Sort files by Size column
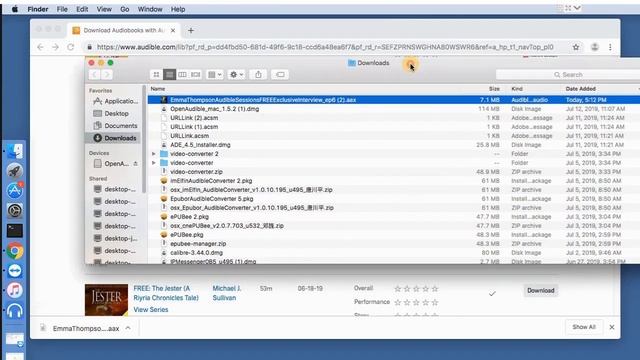Image resolution: width=640 pixels, height=360 pixels. pyautogui.click(x=494, y=89)
